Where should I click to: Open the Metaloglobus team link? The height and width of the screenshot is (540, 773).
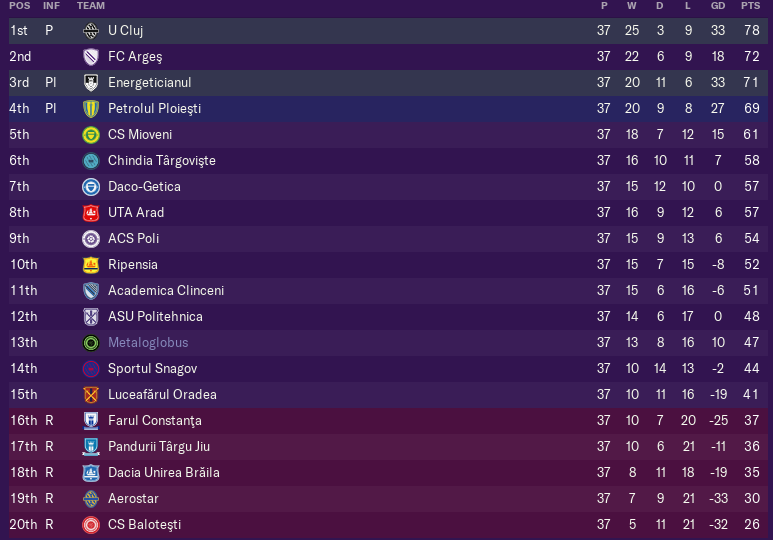[148, 342]
